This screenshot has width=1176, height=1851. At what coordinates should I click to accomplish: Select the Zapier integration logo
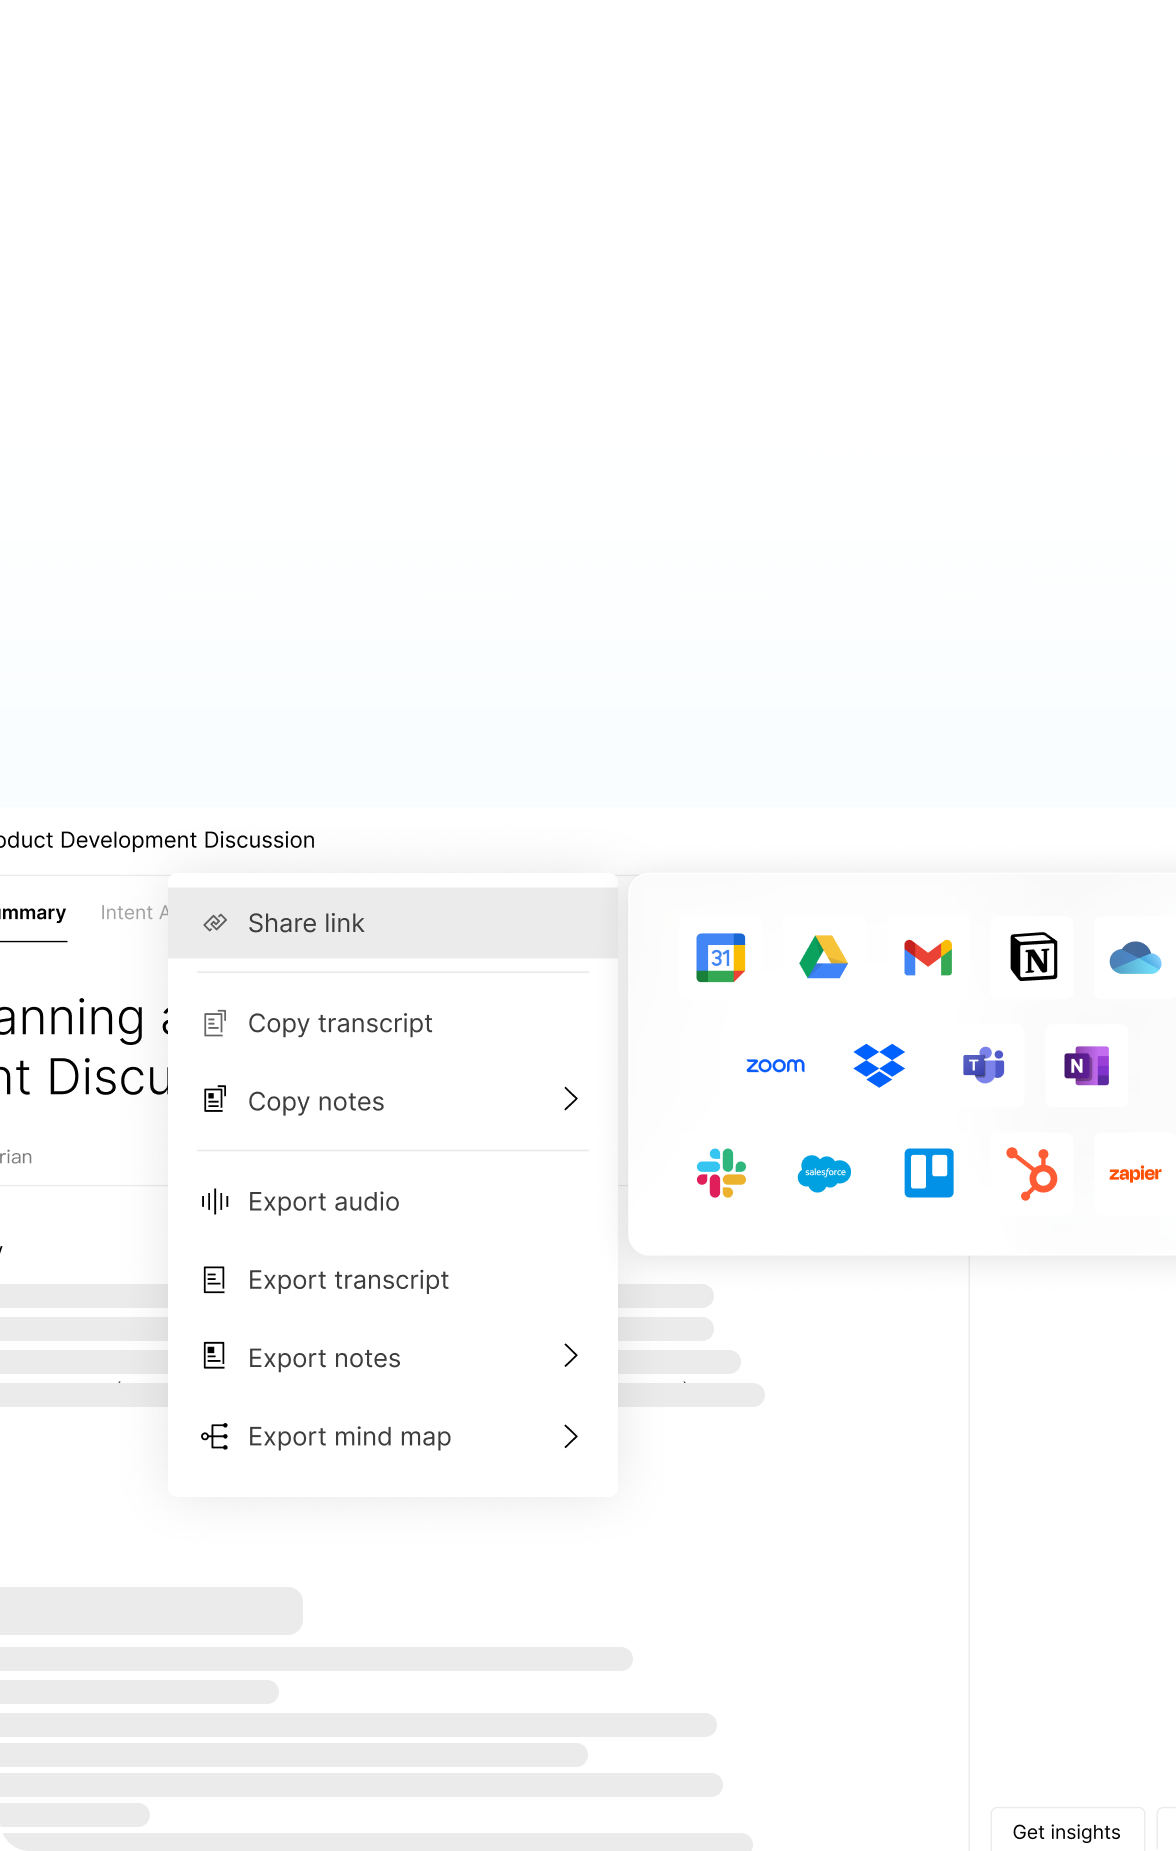coord(1135,1173)
